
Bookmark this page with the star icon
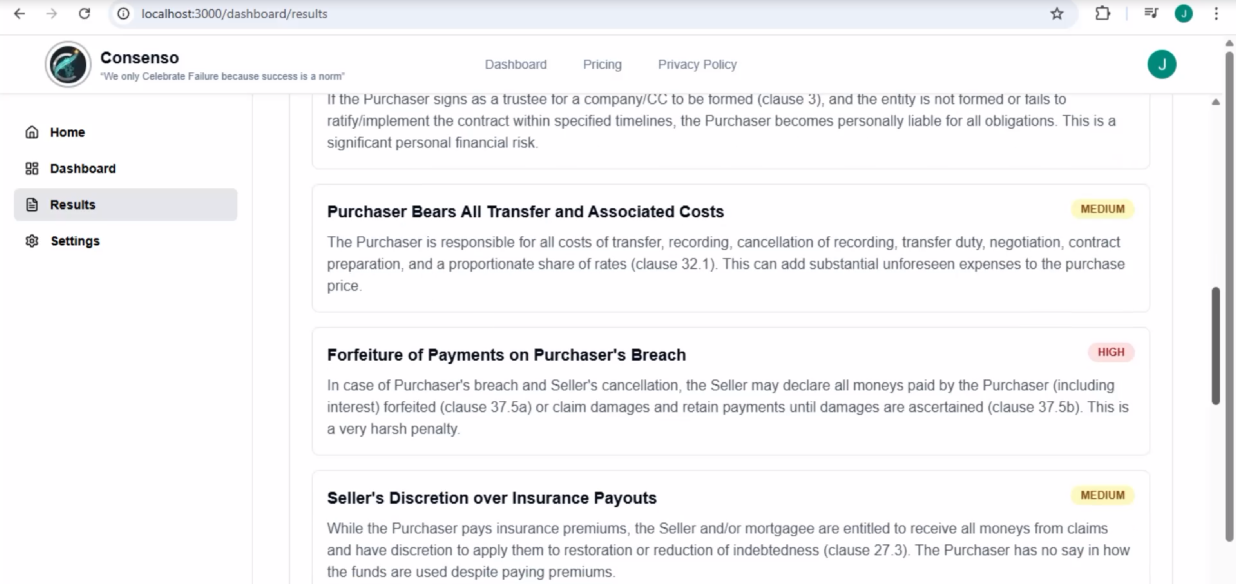click(1057, 14)
